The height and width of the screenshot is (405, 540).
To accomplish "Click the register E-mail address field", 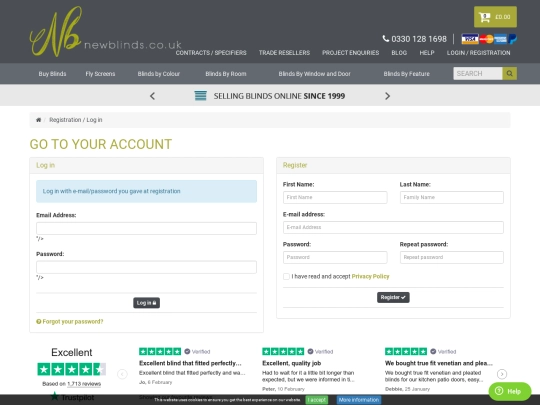I will coord(393,227).
